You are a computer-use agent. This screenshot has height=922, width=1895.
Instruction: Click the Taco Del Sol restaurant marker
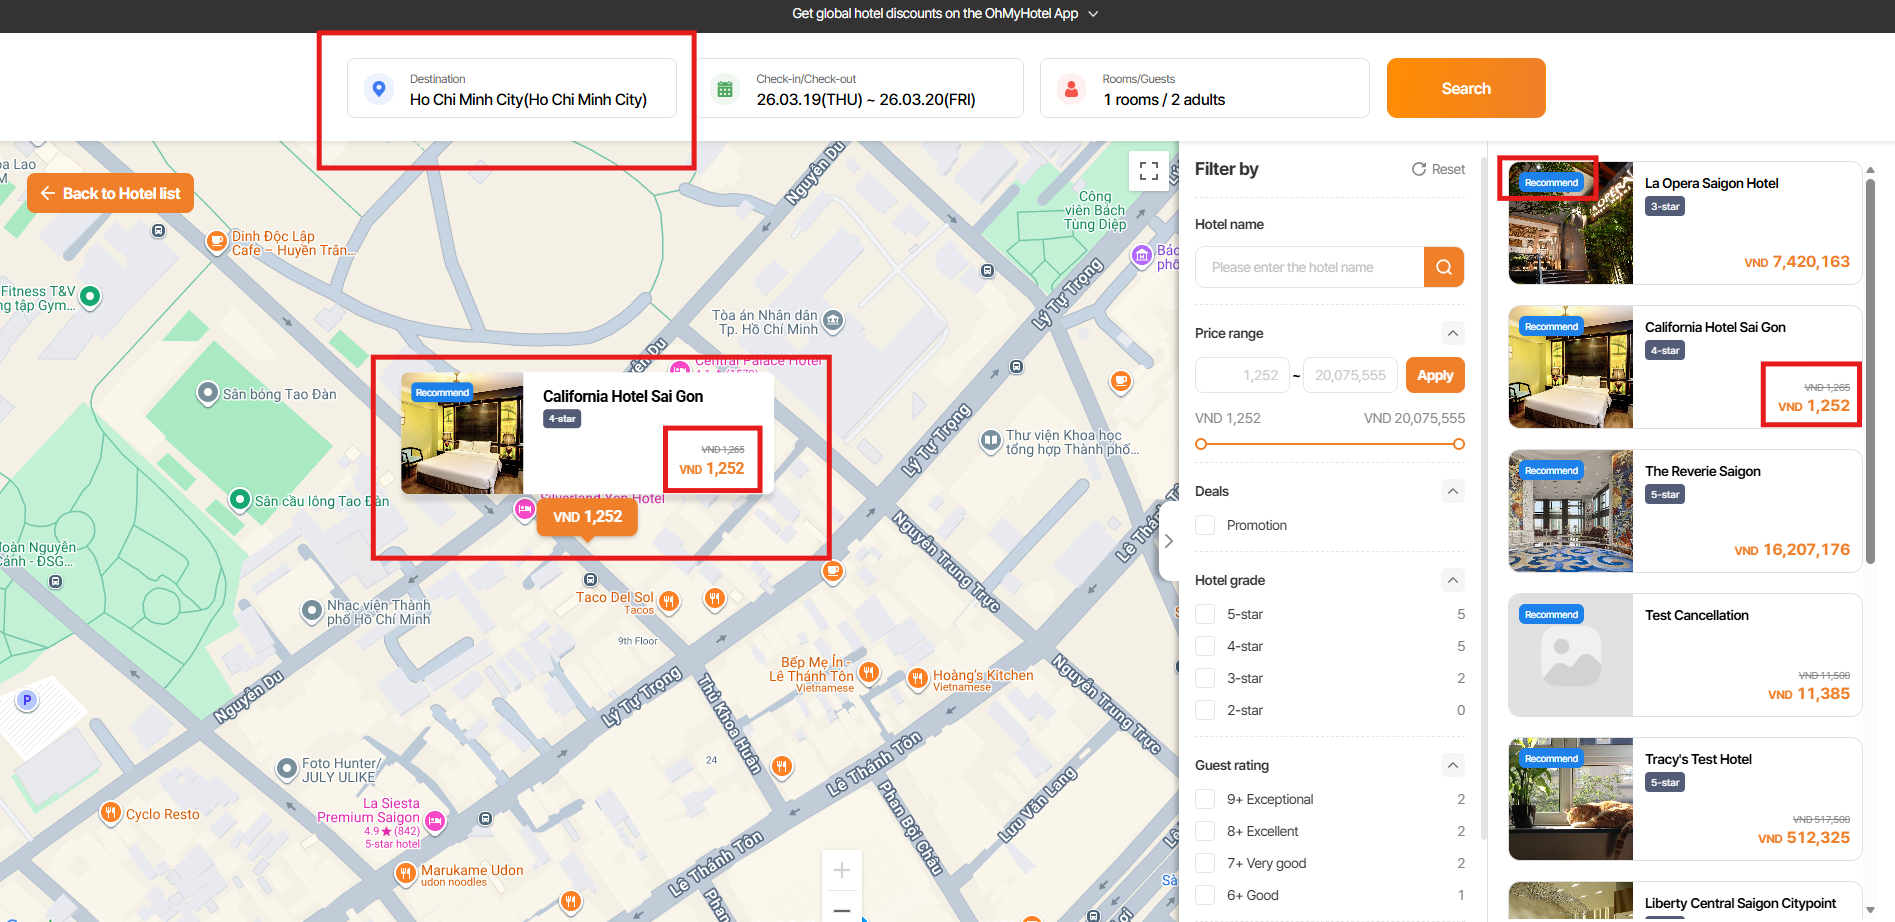[669, 601]
